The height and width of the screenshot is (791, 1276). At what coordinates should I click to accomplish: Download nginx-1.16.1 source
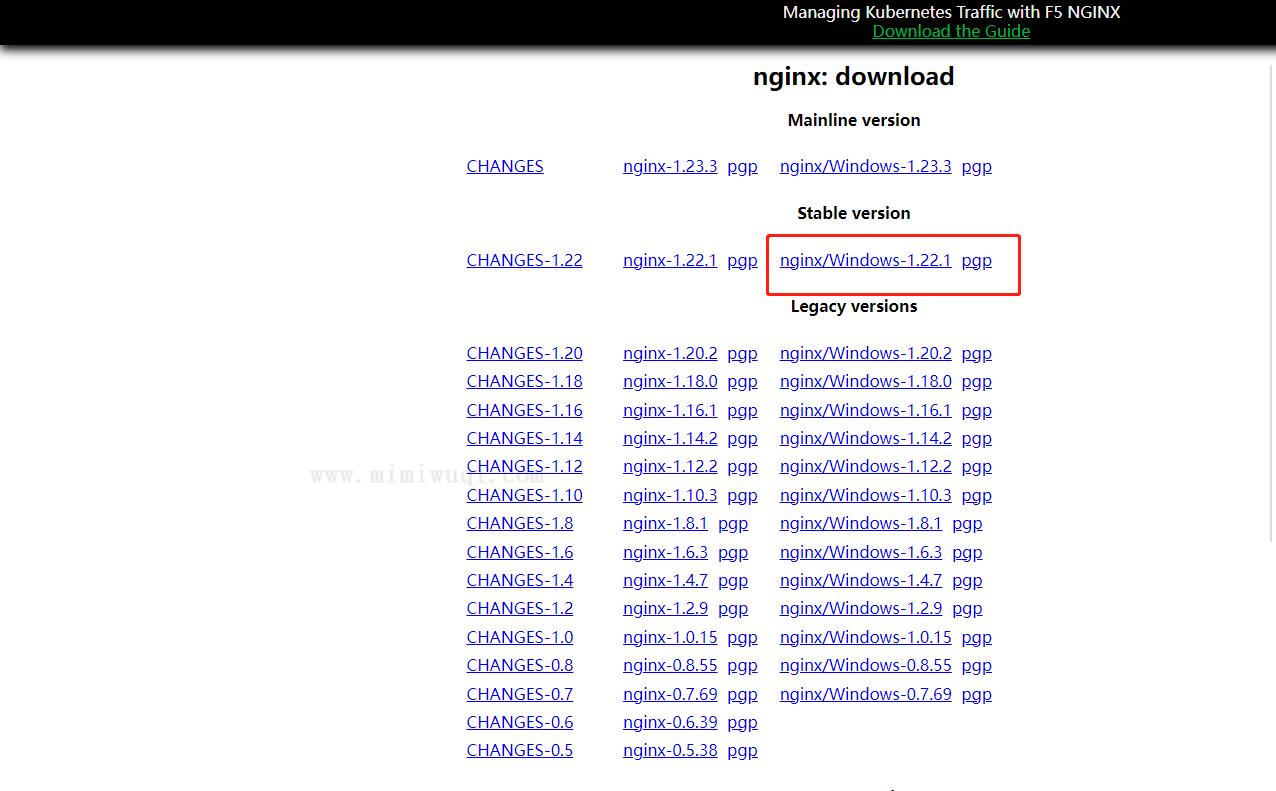[670, 410]
